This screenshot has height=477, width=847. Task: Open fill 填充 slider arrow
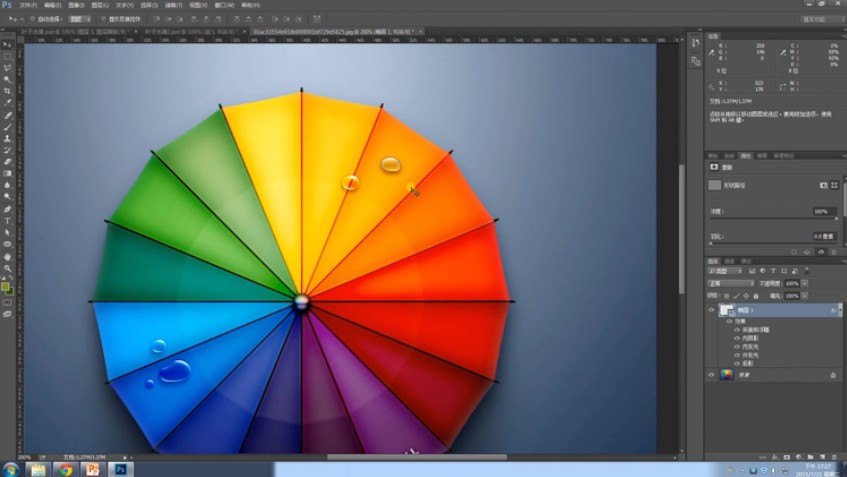pyautogui.click(x=804, y=296)
